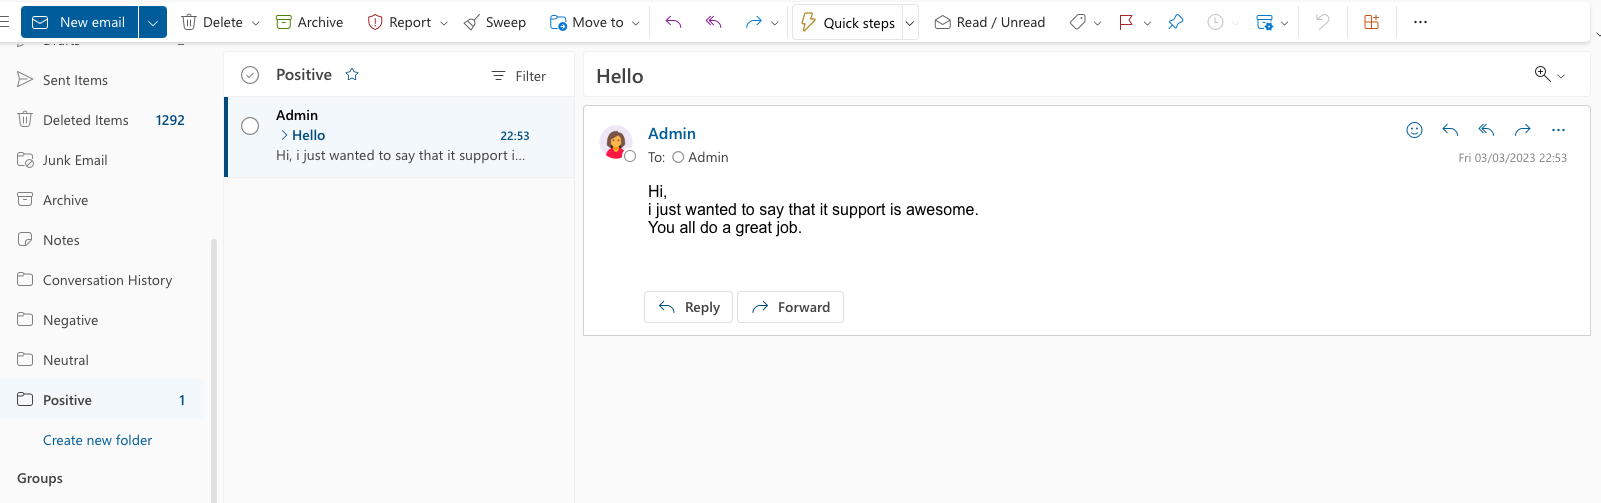This screenshot has width=1601, height=503.
Task: React with the smiley emoji icon
Action: point(1414,130)
